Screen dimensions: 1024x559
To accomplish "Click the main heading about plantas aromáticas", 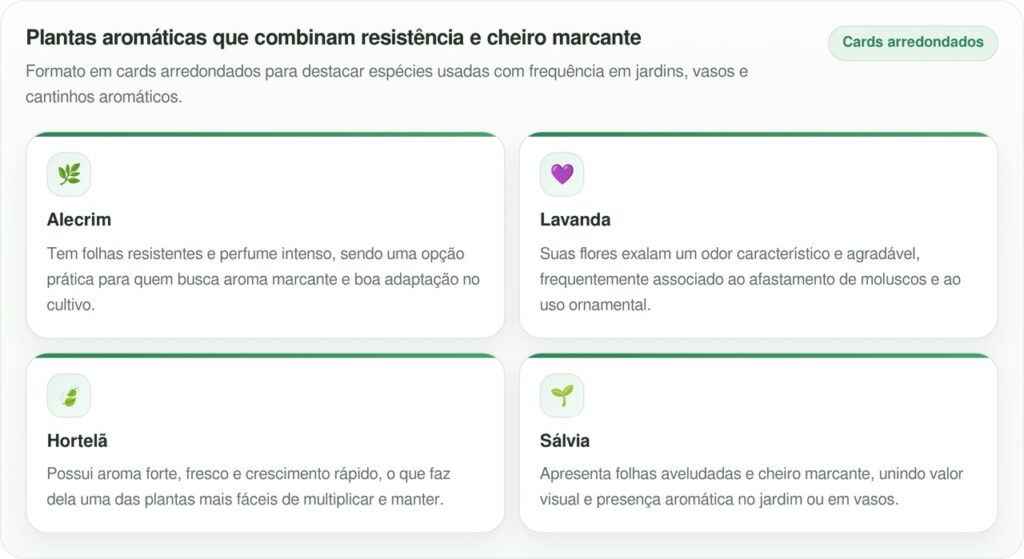I will pos(333,38).
